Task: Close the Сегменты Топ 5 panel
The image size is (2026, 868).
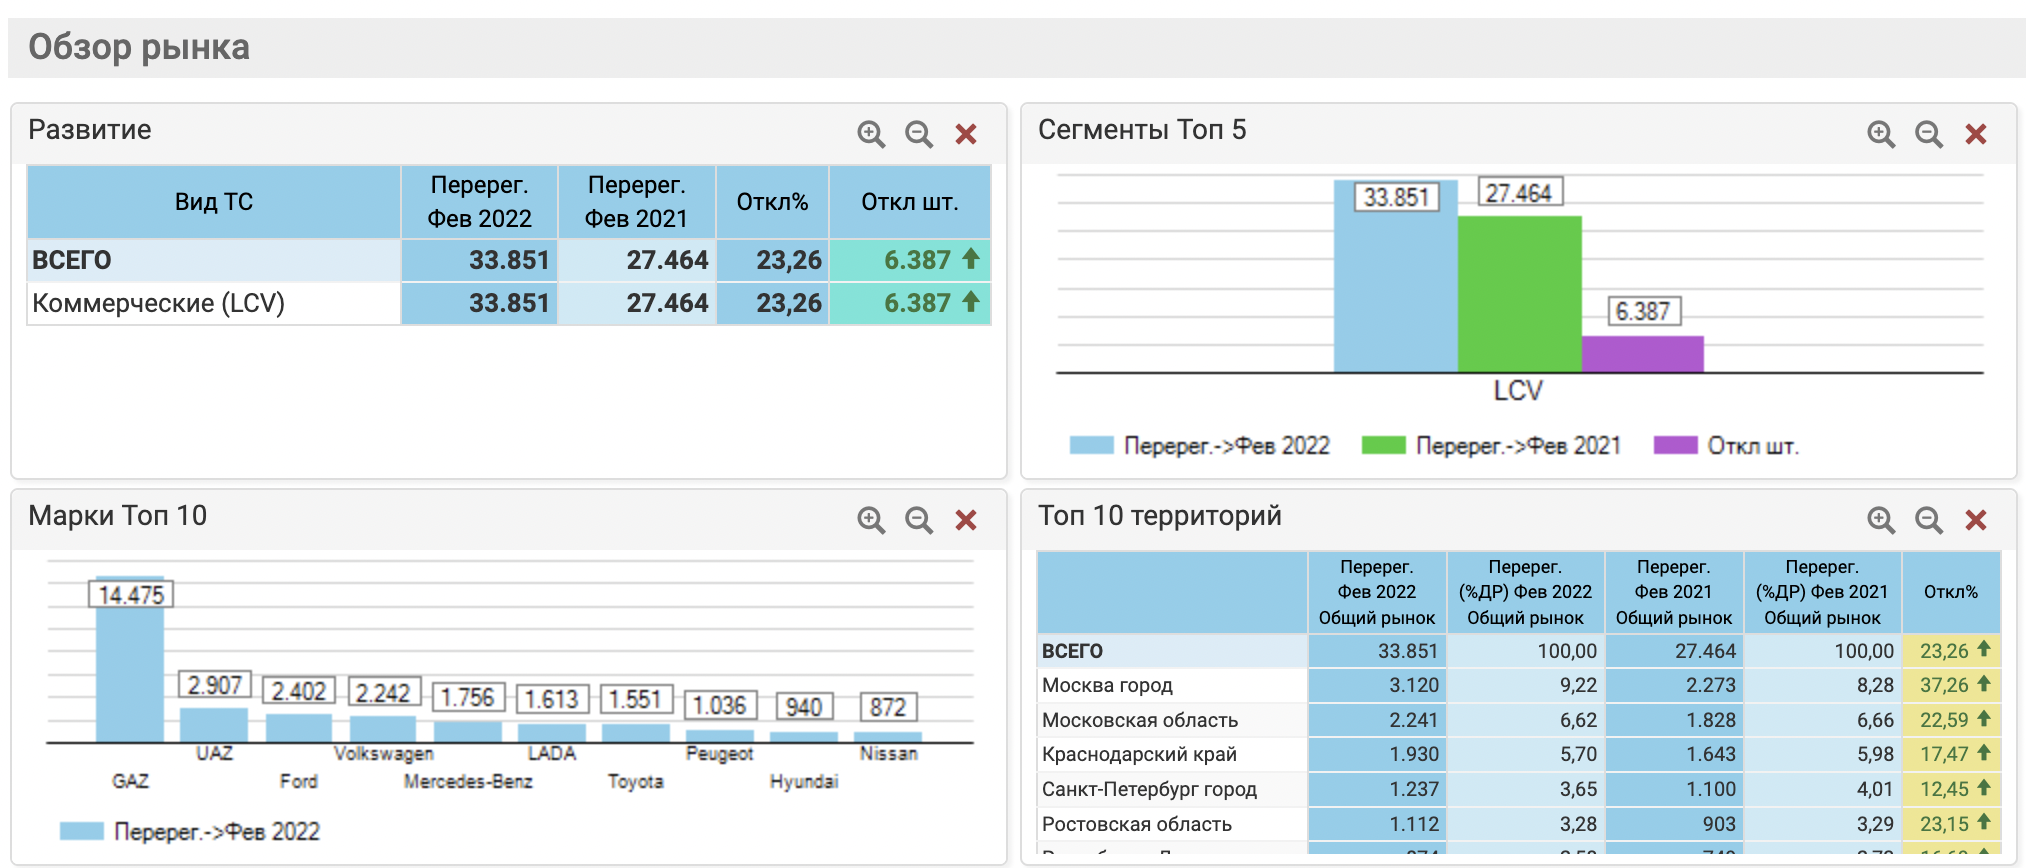Action: (x=1976, y=134)
